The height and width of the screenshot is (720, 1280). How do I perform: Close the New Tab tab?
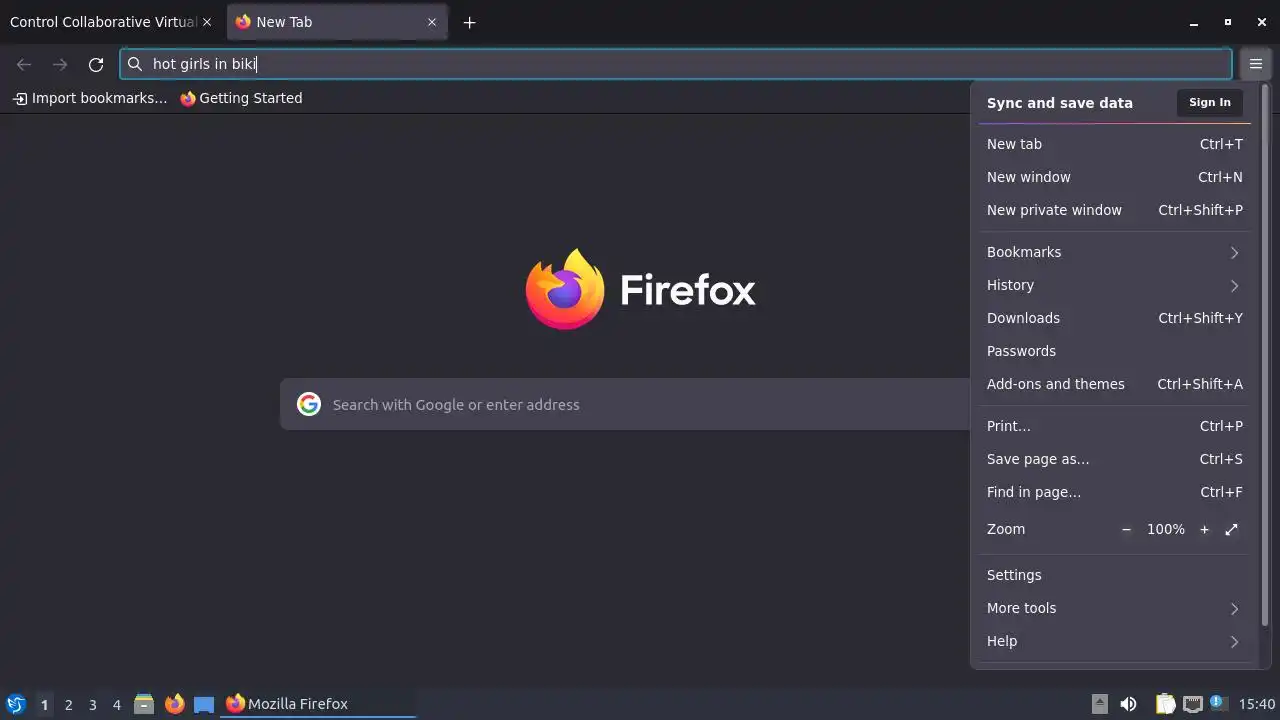click(x=432, y=22)
